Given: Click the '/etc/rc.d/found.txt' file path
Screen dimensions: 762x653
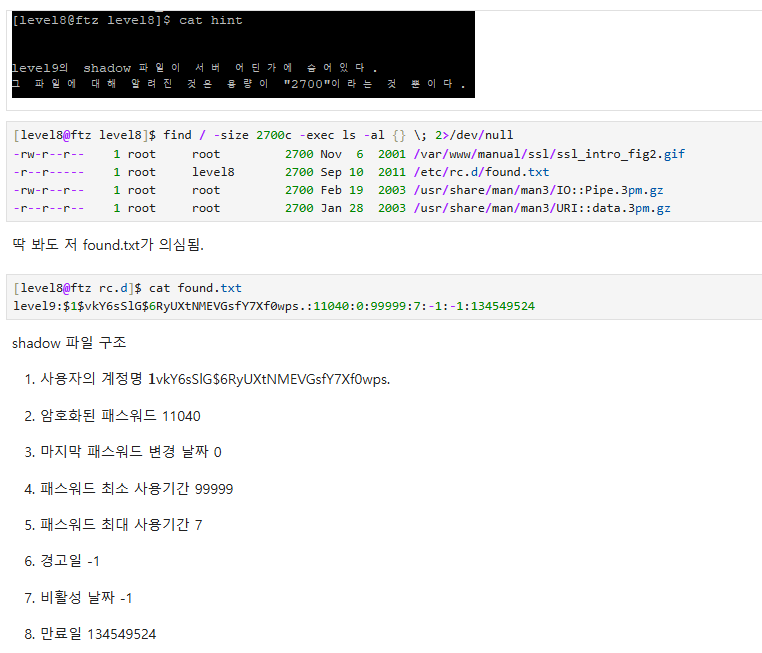Looking at the screenshot, I should (x=481, y=172).
